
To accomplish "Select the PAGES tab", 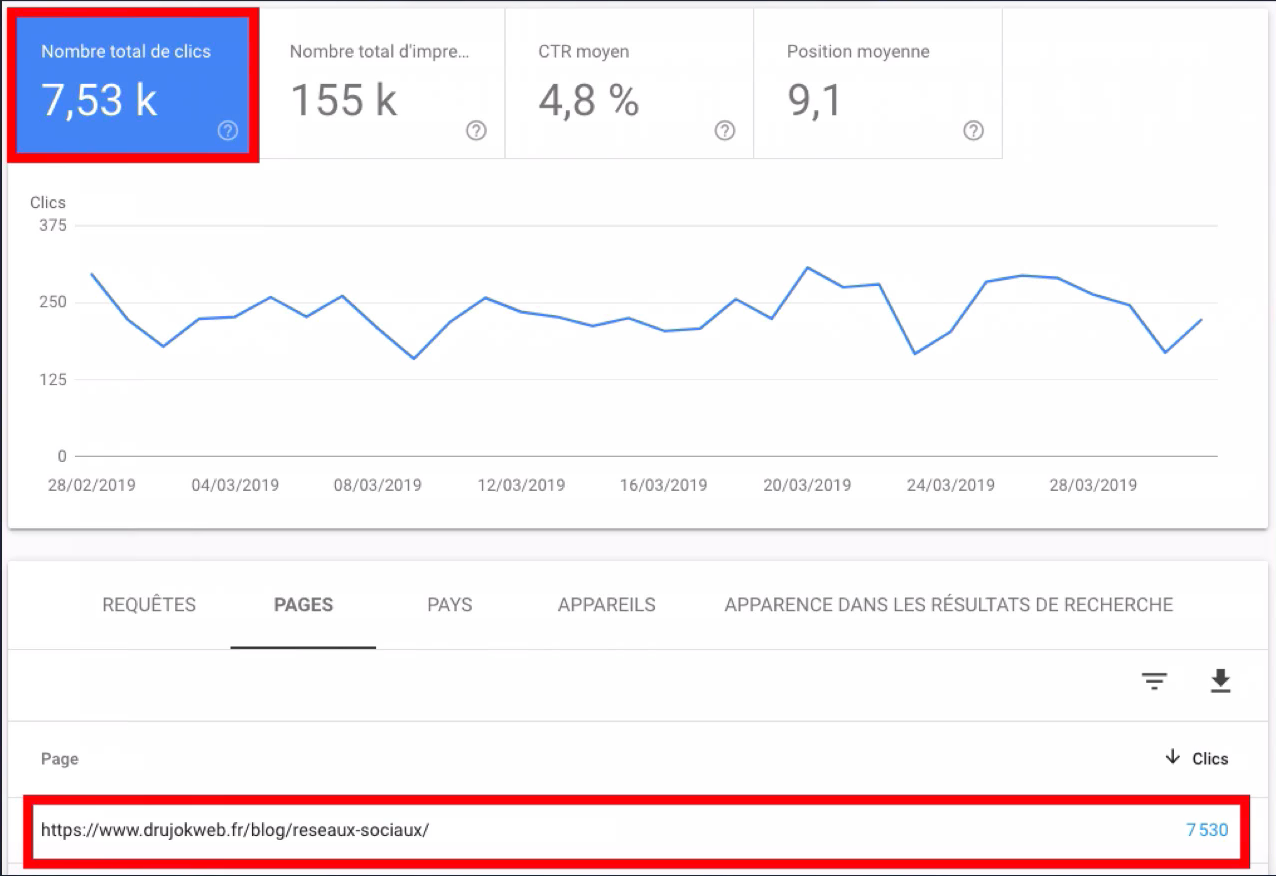I will (303, 605).
